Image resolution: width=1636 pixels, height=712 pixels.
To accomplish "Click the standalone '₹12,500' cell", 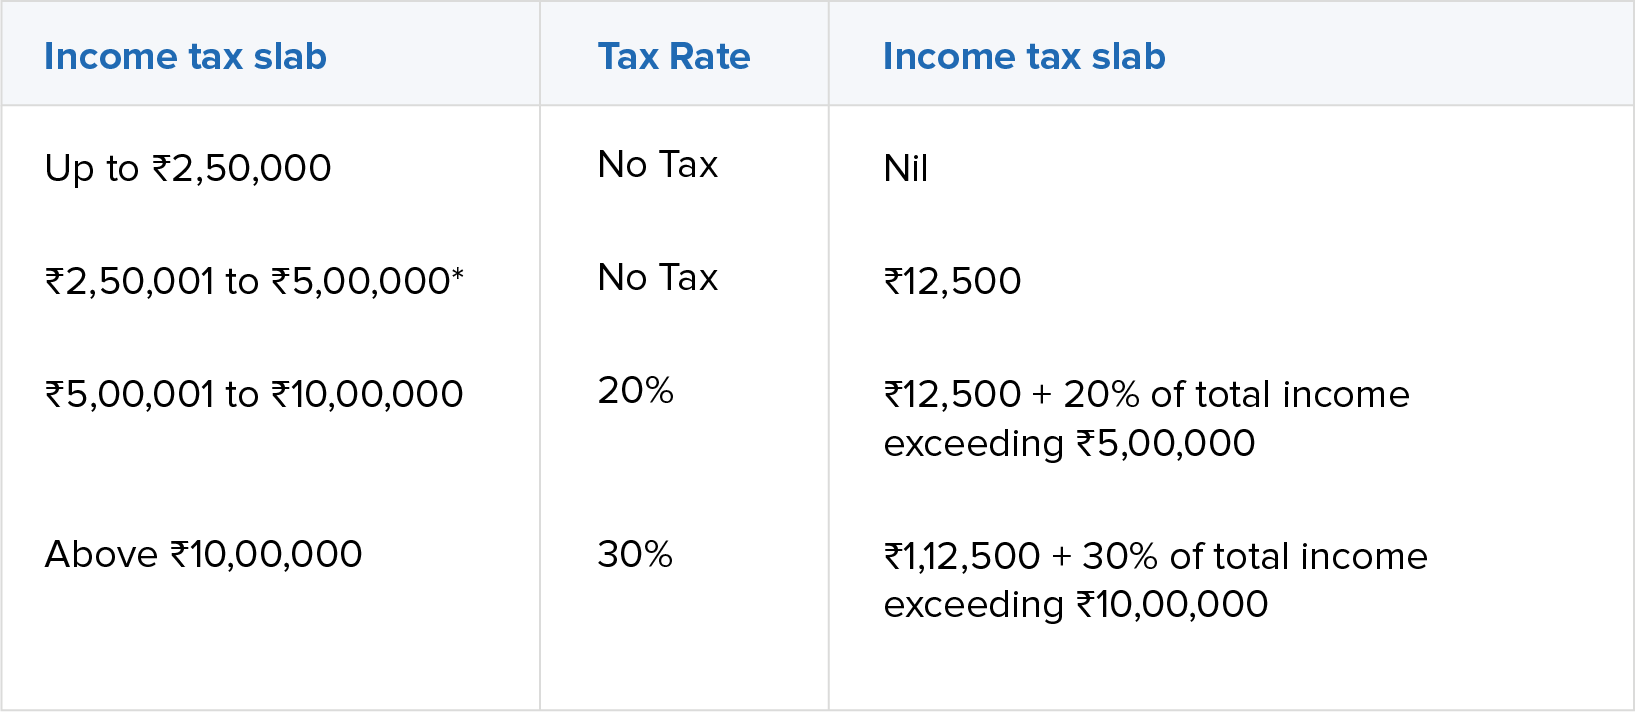I will (x=952, y=281).
